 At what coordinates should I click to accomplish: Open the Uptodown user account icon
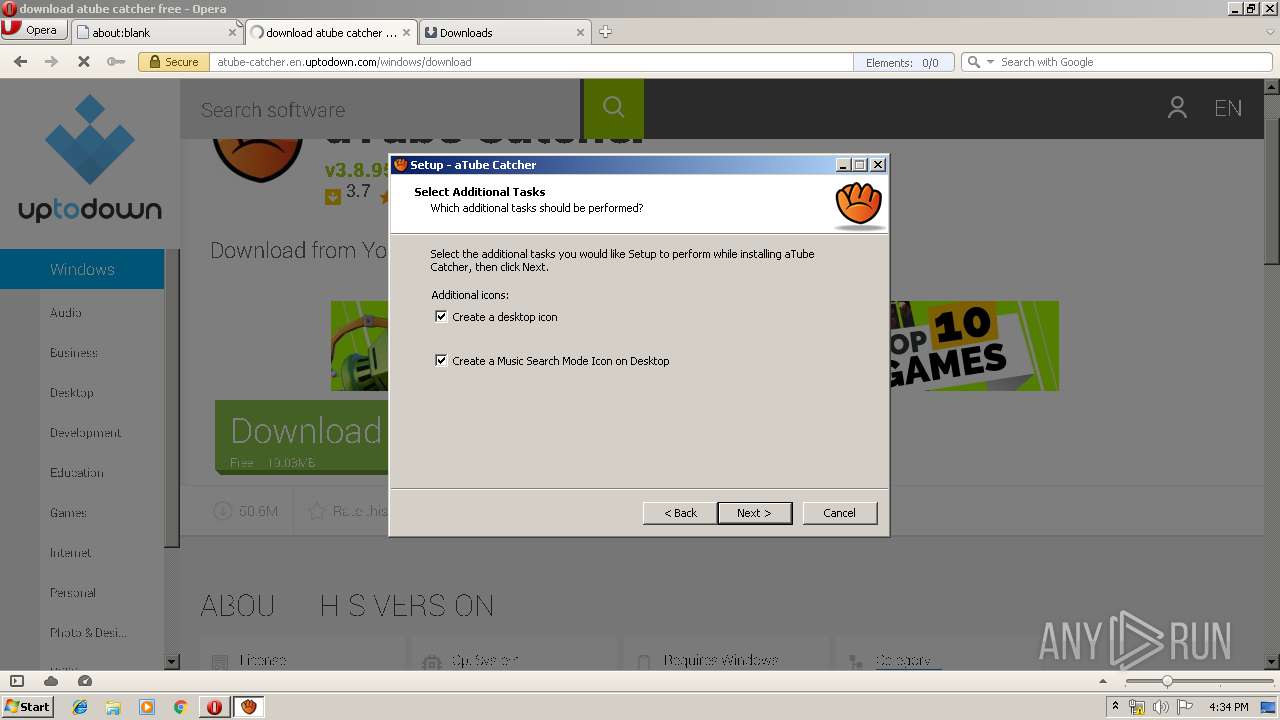coord(1177,108)
